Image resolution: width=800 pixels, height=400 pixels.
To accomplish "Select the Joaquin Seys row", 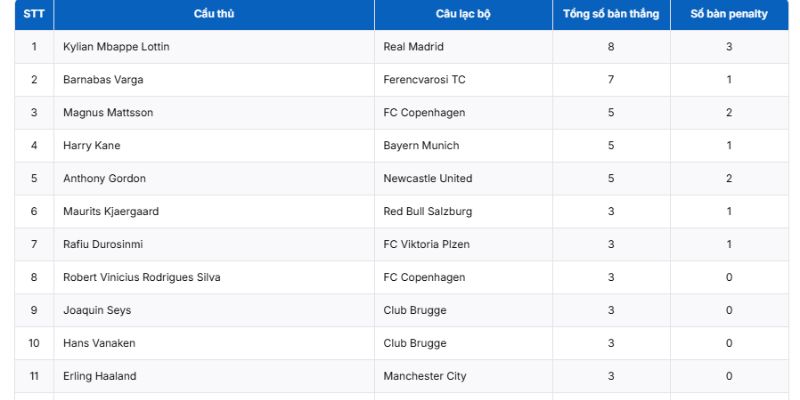I will (96, 310).
